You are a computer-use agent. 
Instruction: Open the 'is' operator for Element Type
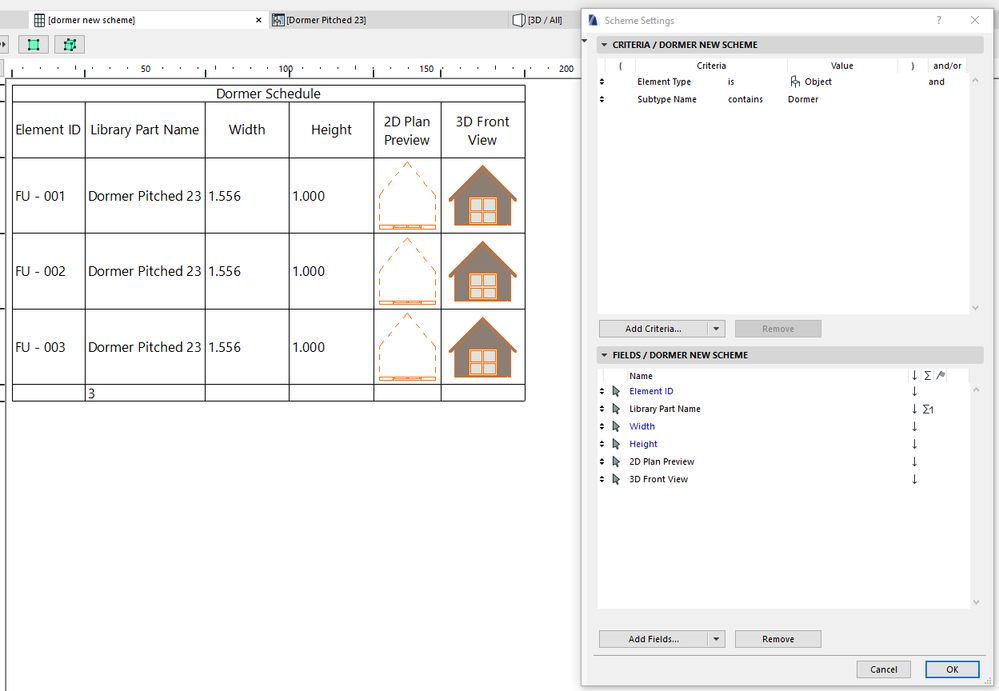coord(731,82)
